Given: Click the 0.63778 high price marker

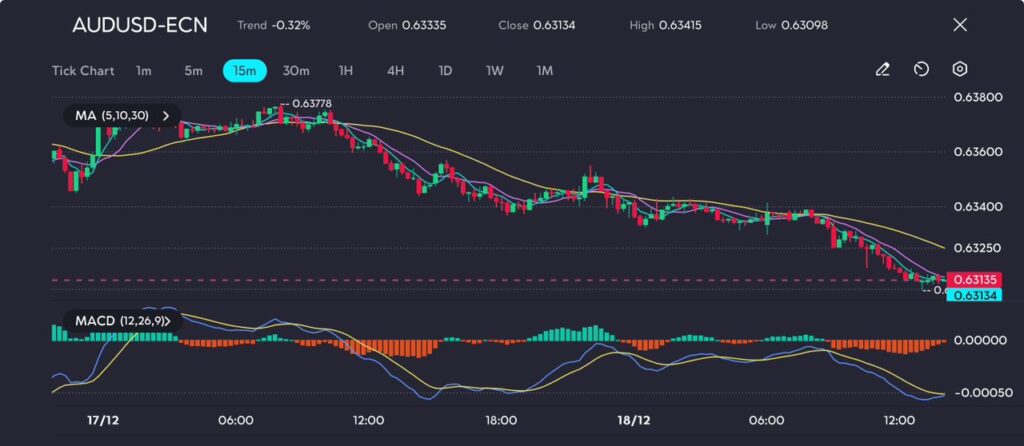Looking at the screenshot, I should click(x=311, y=104).
